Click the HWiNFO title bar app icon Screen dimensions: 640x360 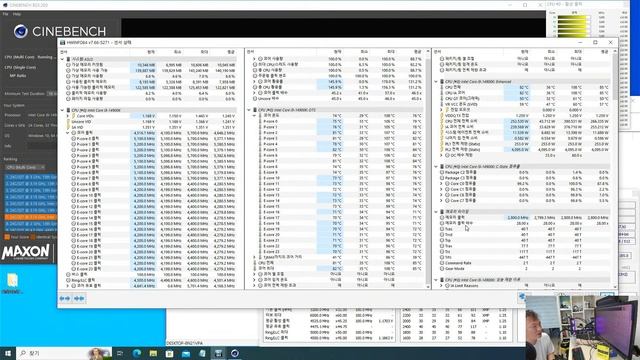point(62,42)
